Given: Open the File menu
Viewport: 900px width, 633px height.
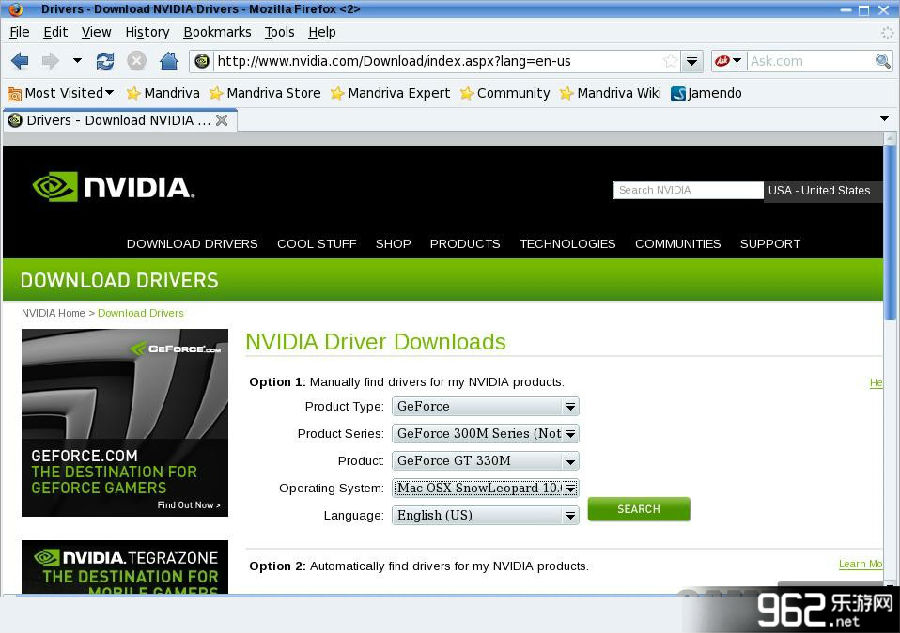Looking at the screenshot, I should point(19,32).
